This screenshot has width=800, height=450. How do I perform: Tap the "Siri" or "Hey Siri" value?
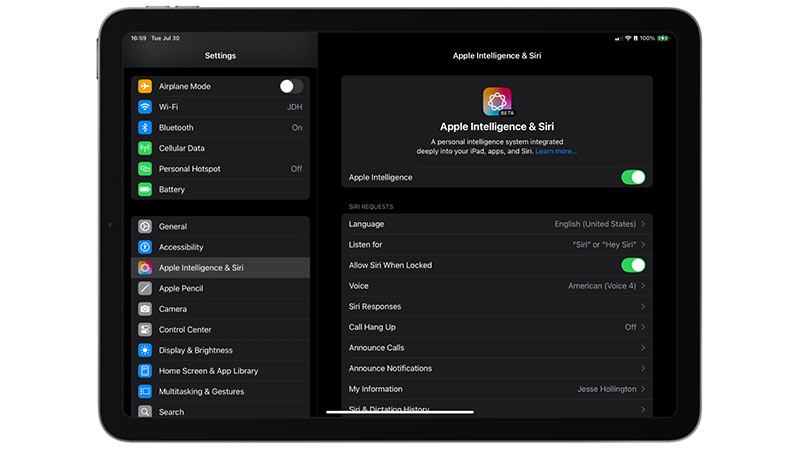(x=604, y=245)
